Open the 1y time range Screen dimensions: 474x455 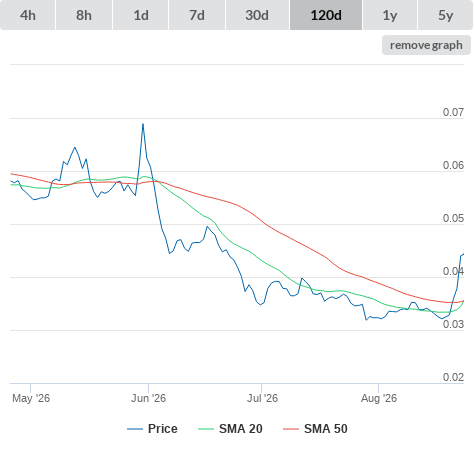click(390, 15)
